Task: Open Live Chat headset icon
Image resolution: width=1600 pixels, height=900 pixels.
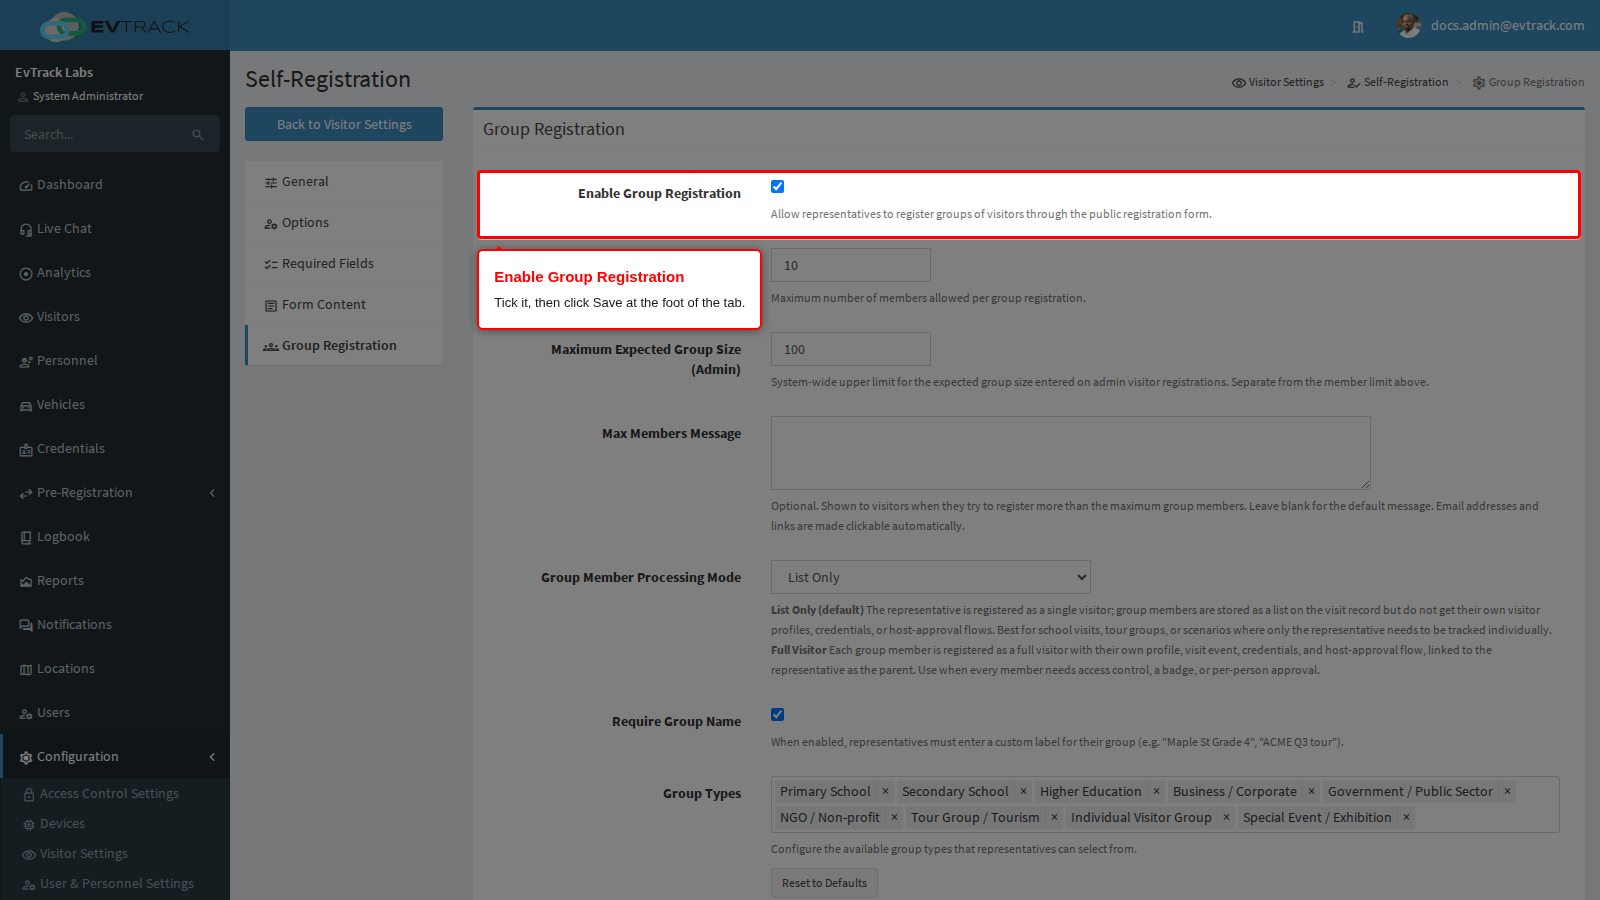Action: pyautogui.click(x=26, y=229)
